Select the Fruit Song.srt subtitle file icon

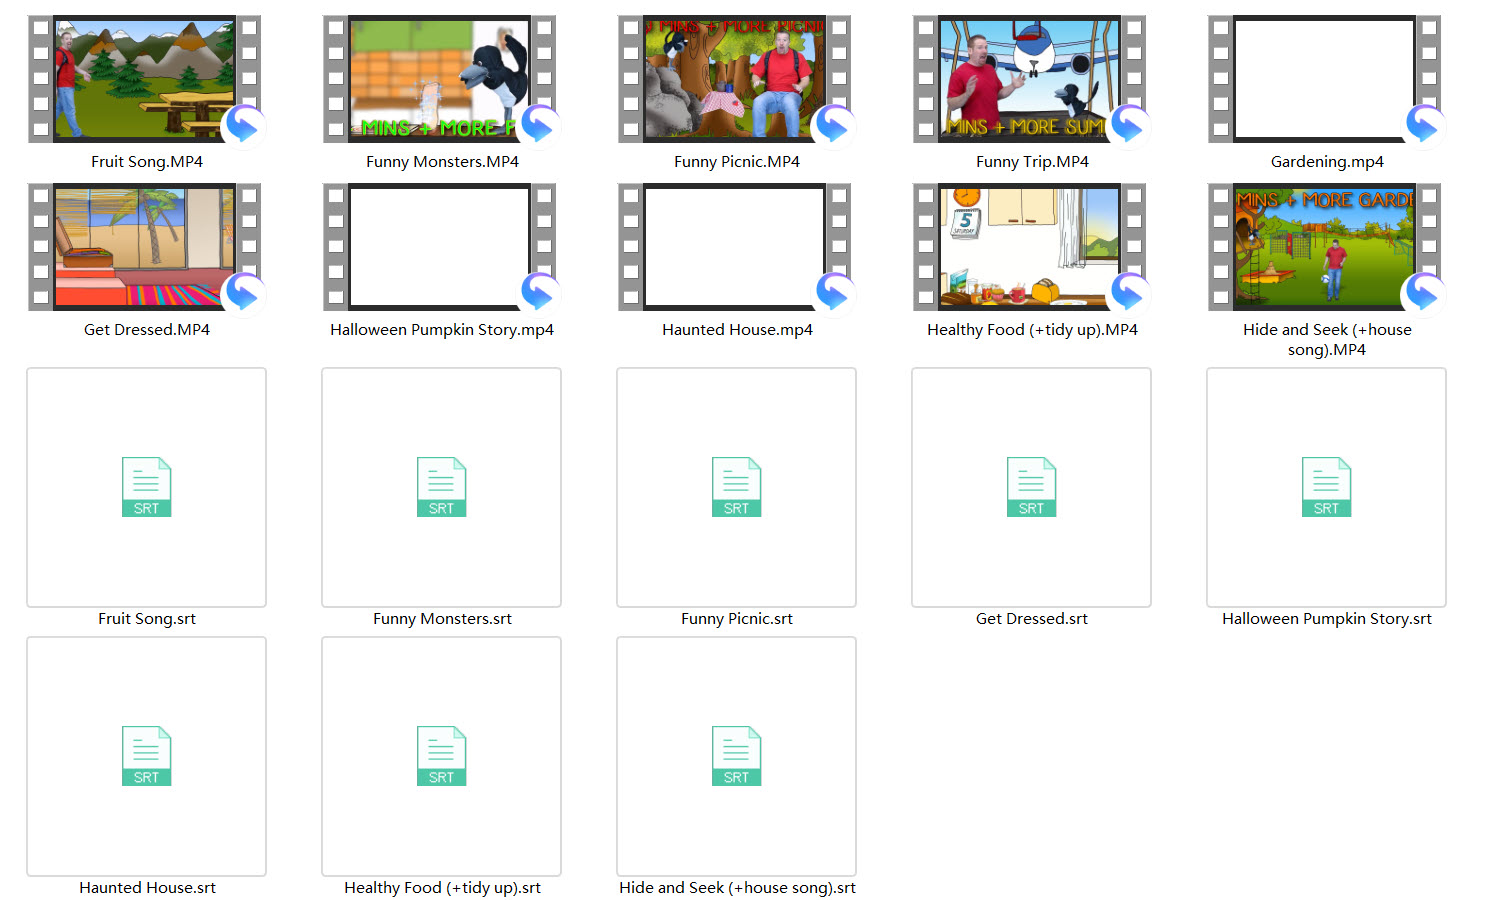pos(146,487)
